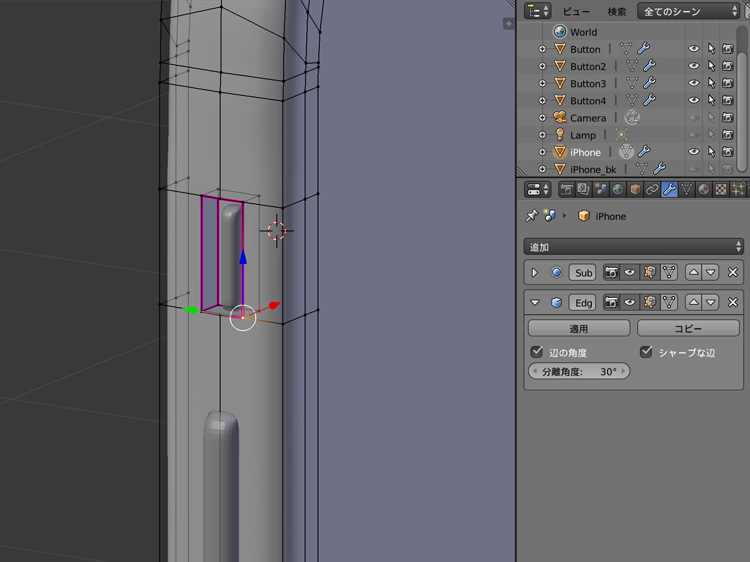This screenshot has width=750, height=562.
Task: Open the 検索 menu in outliner
Action: tap(617, 11)
